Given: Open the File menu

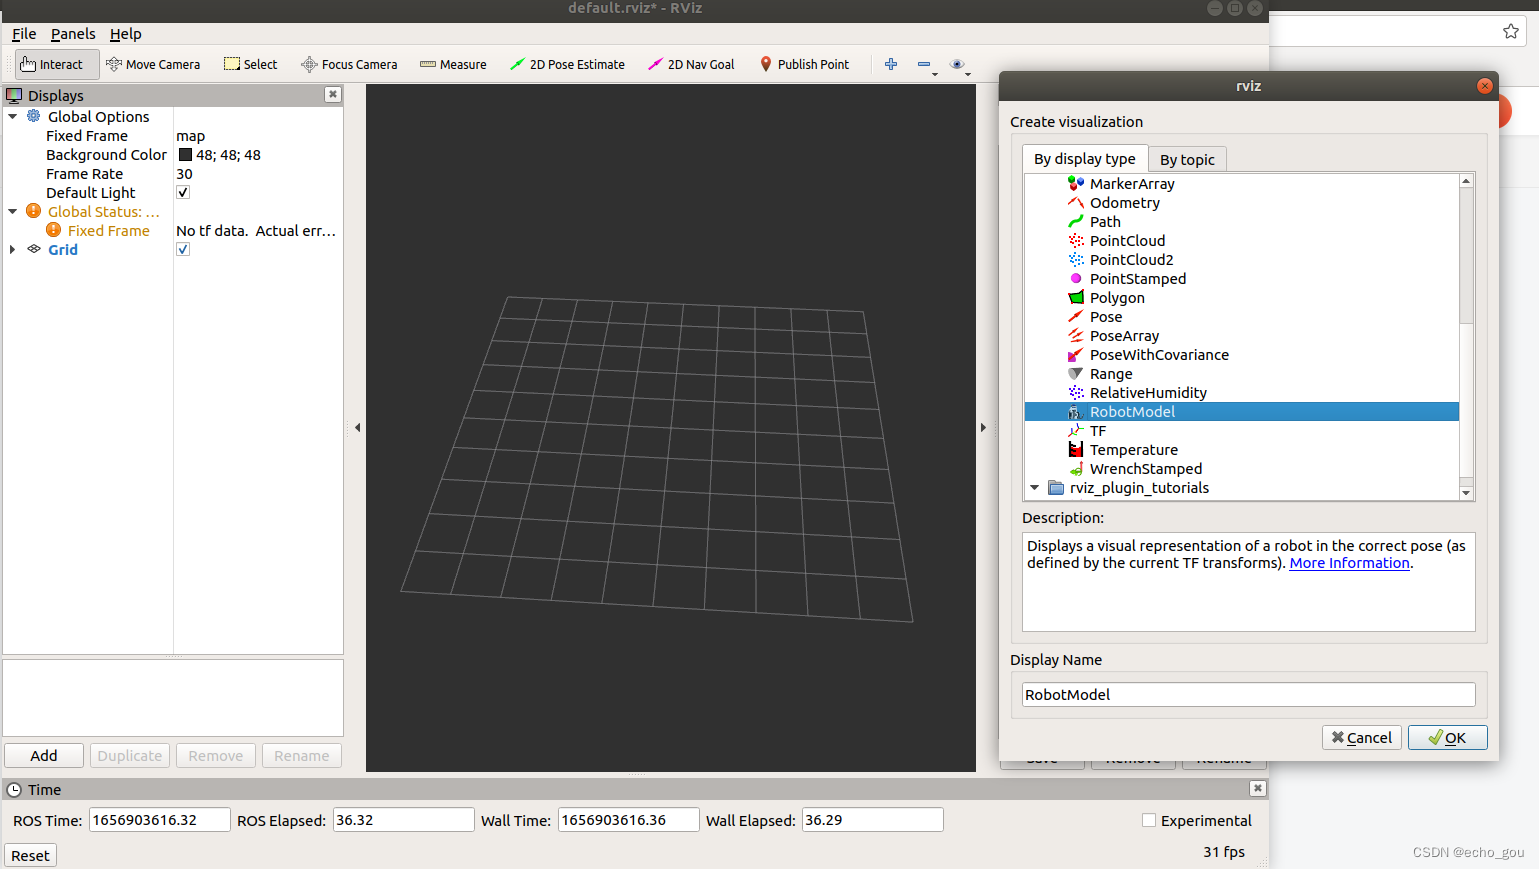Looking at the screenshot, I should pyautogui.click(x=24, y=34).
